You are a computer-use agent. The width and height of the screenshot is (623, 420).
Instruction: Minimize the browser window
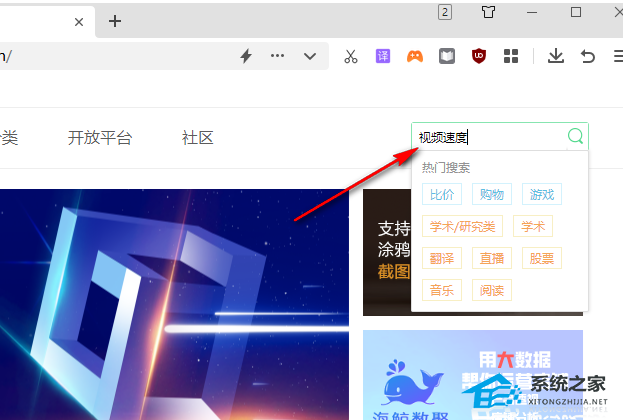point(532,13)
